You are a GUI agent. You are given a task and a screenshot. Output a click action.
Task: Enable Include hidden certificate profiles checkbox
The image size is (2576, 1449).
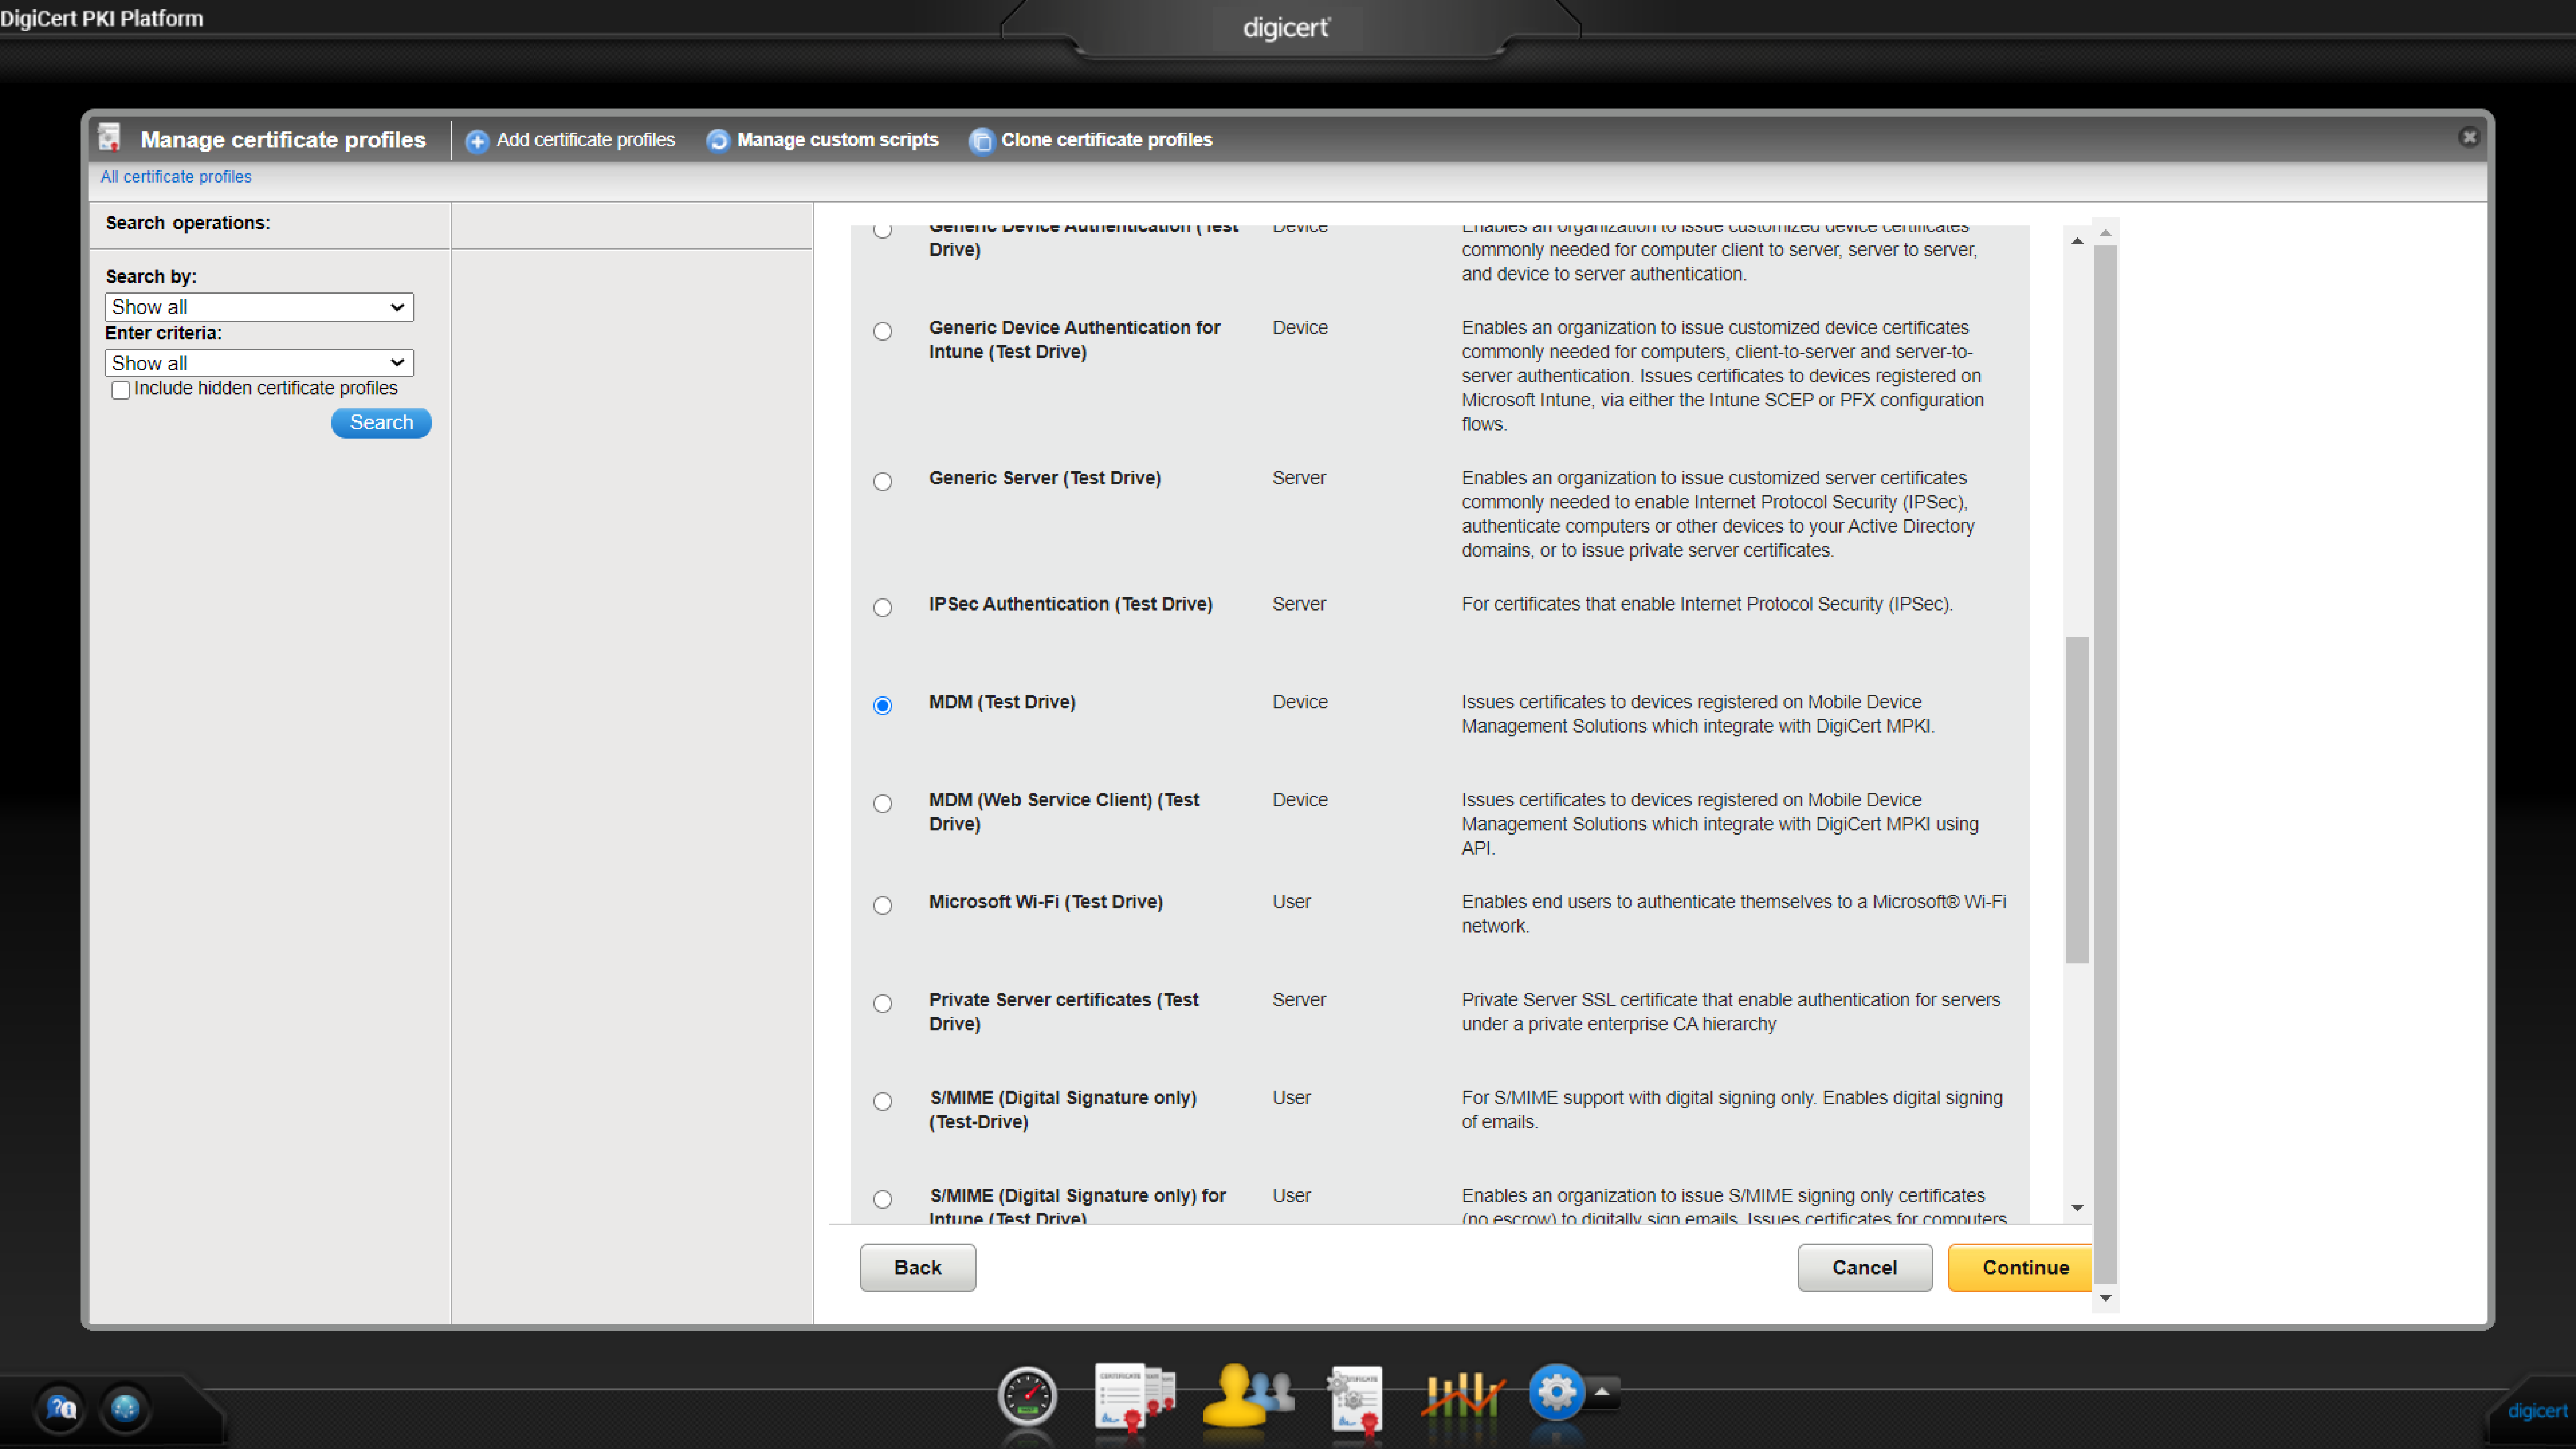point(121,390)
